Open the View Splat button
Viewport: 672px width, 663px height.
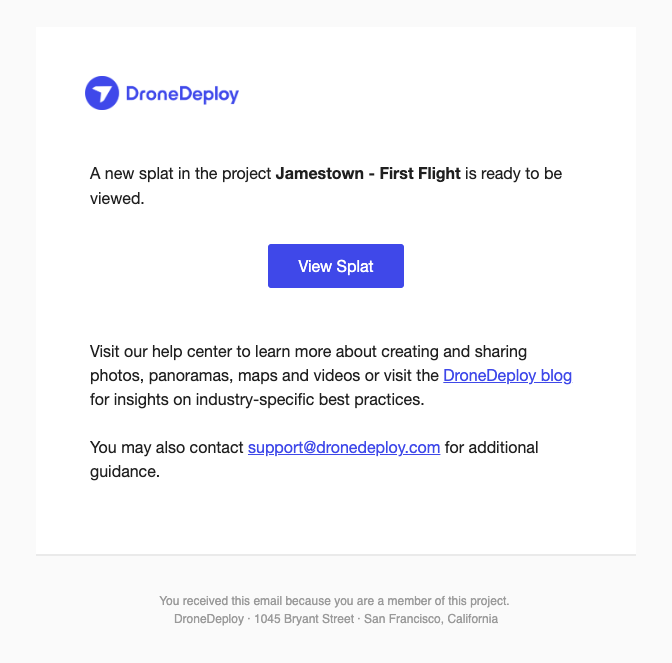pos(336,266)
